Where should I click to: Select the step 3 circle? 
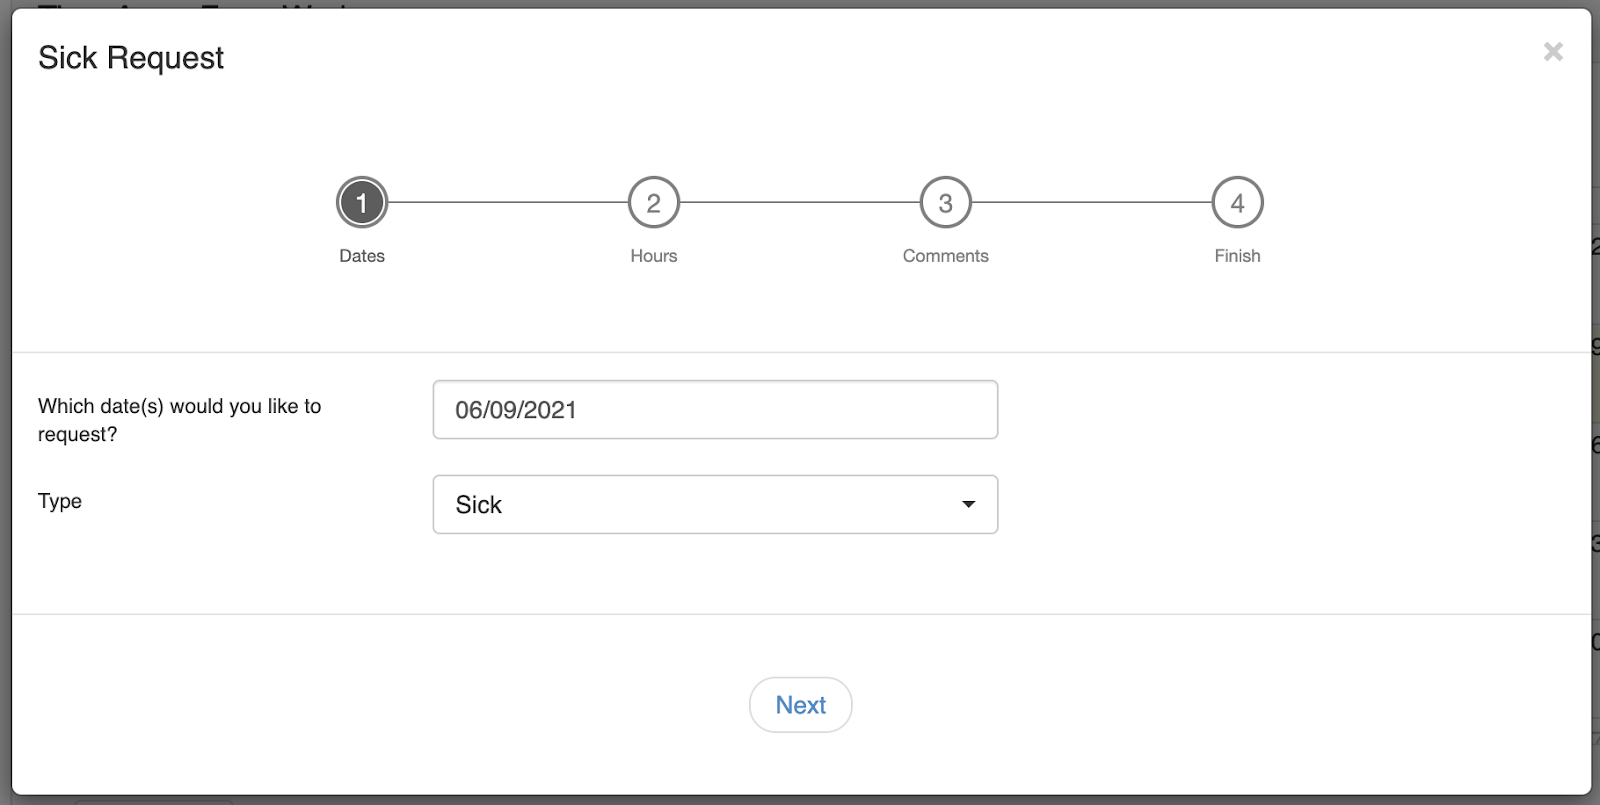(x=946, y=203)
